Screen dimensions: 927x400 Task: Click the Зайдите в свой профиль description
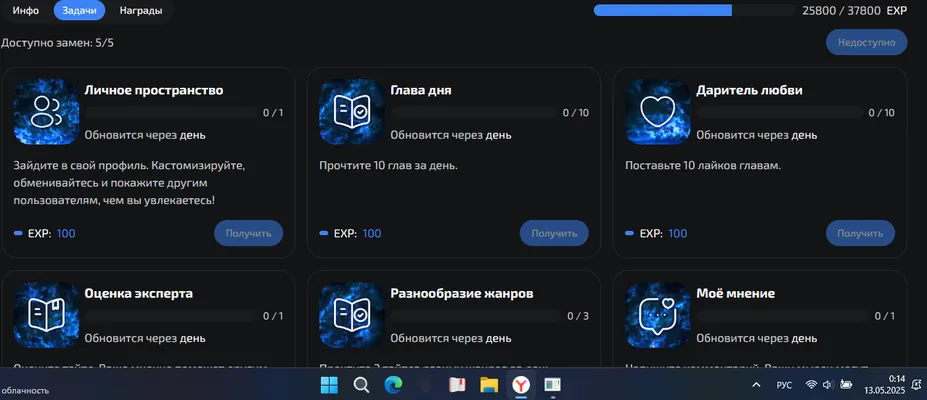[129, 183]
